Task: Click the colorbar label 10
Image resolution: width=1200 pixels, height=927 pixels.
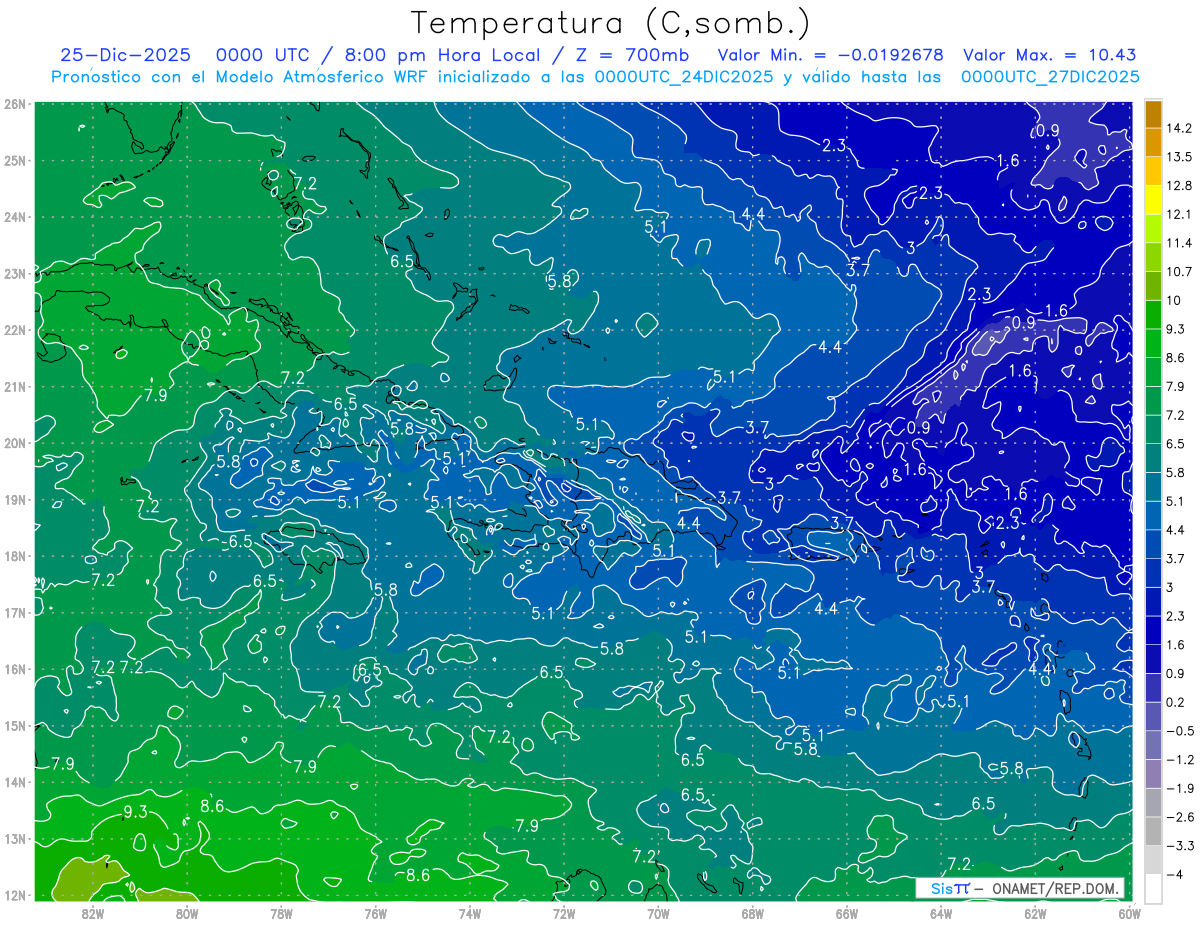Action: [1174, 300]
